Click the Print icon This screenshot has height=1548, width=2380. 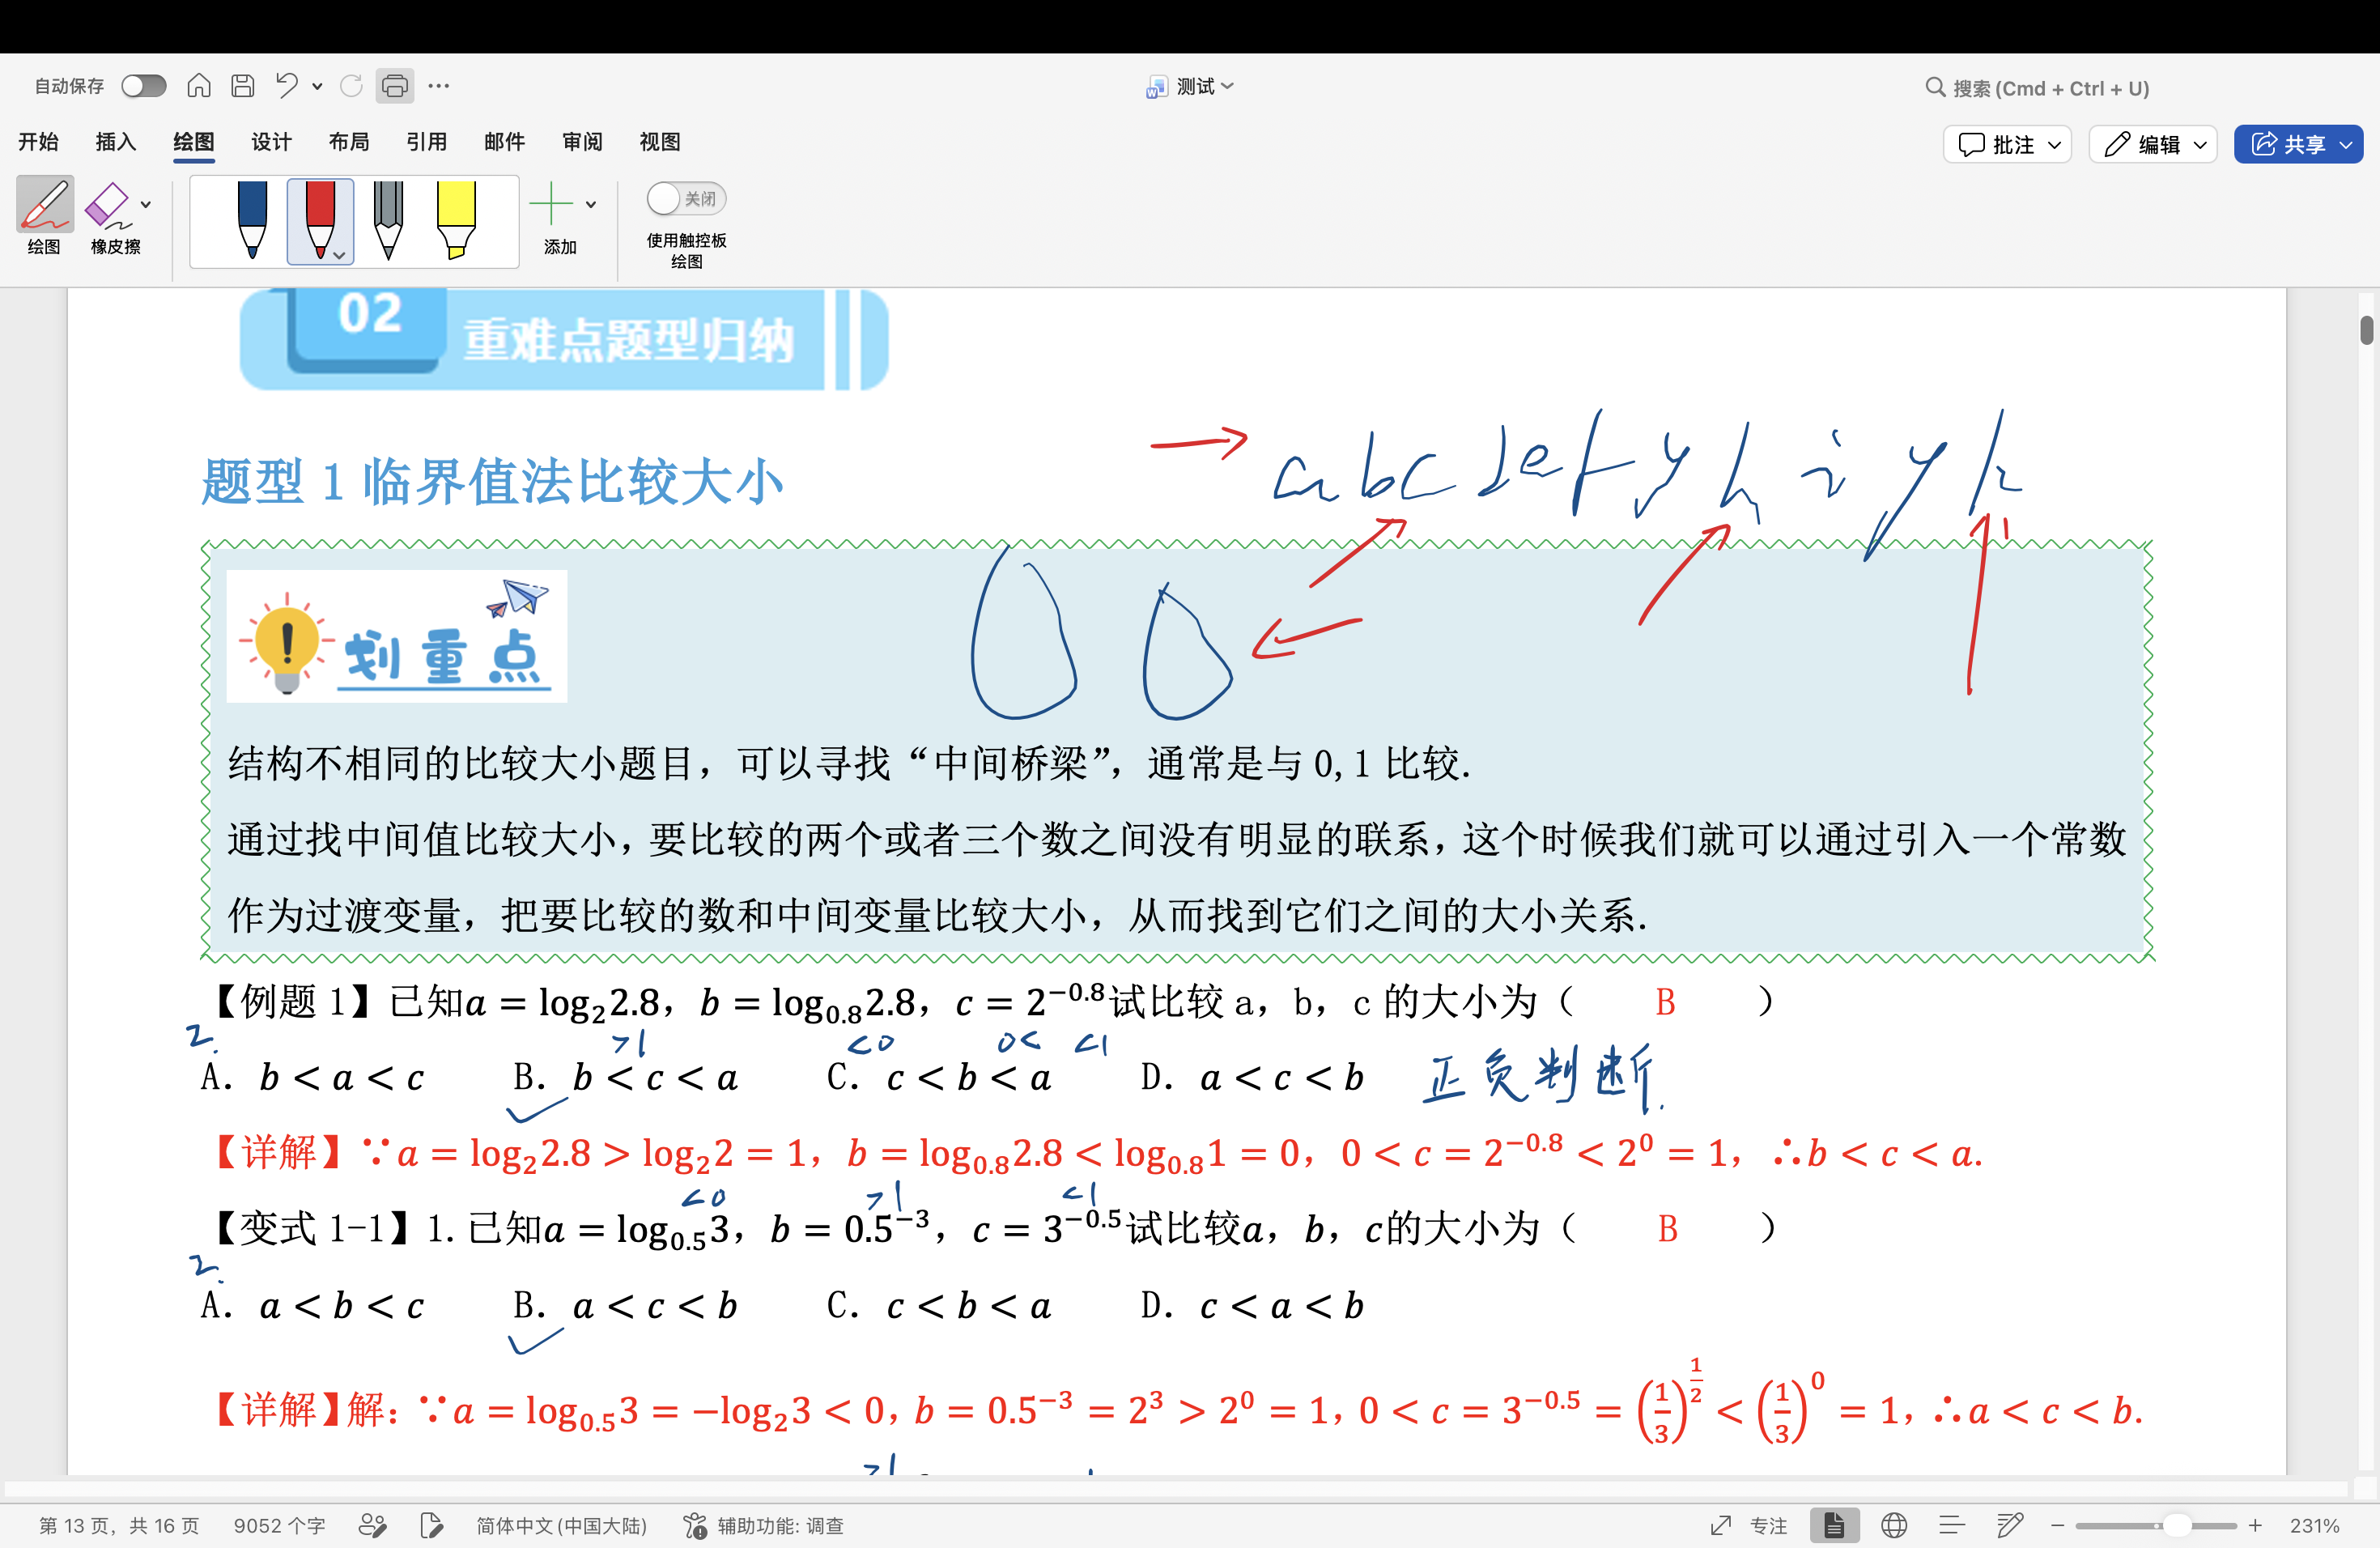pos(395,86)
